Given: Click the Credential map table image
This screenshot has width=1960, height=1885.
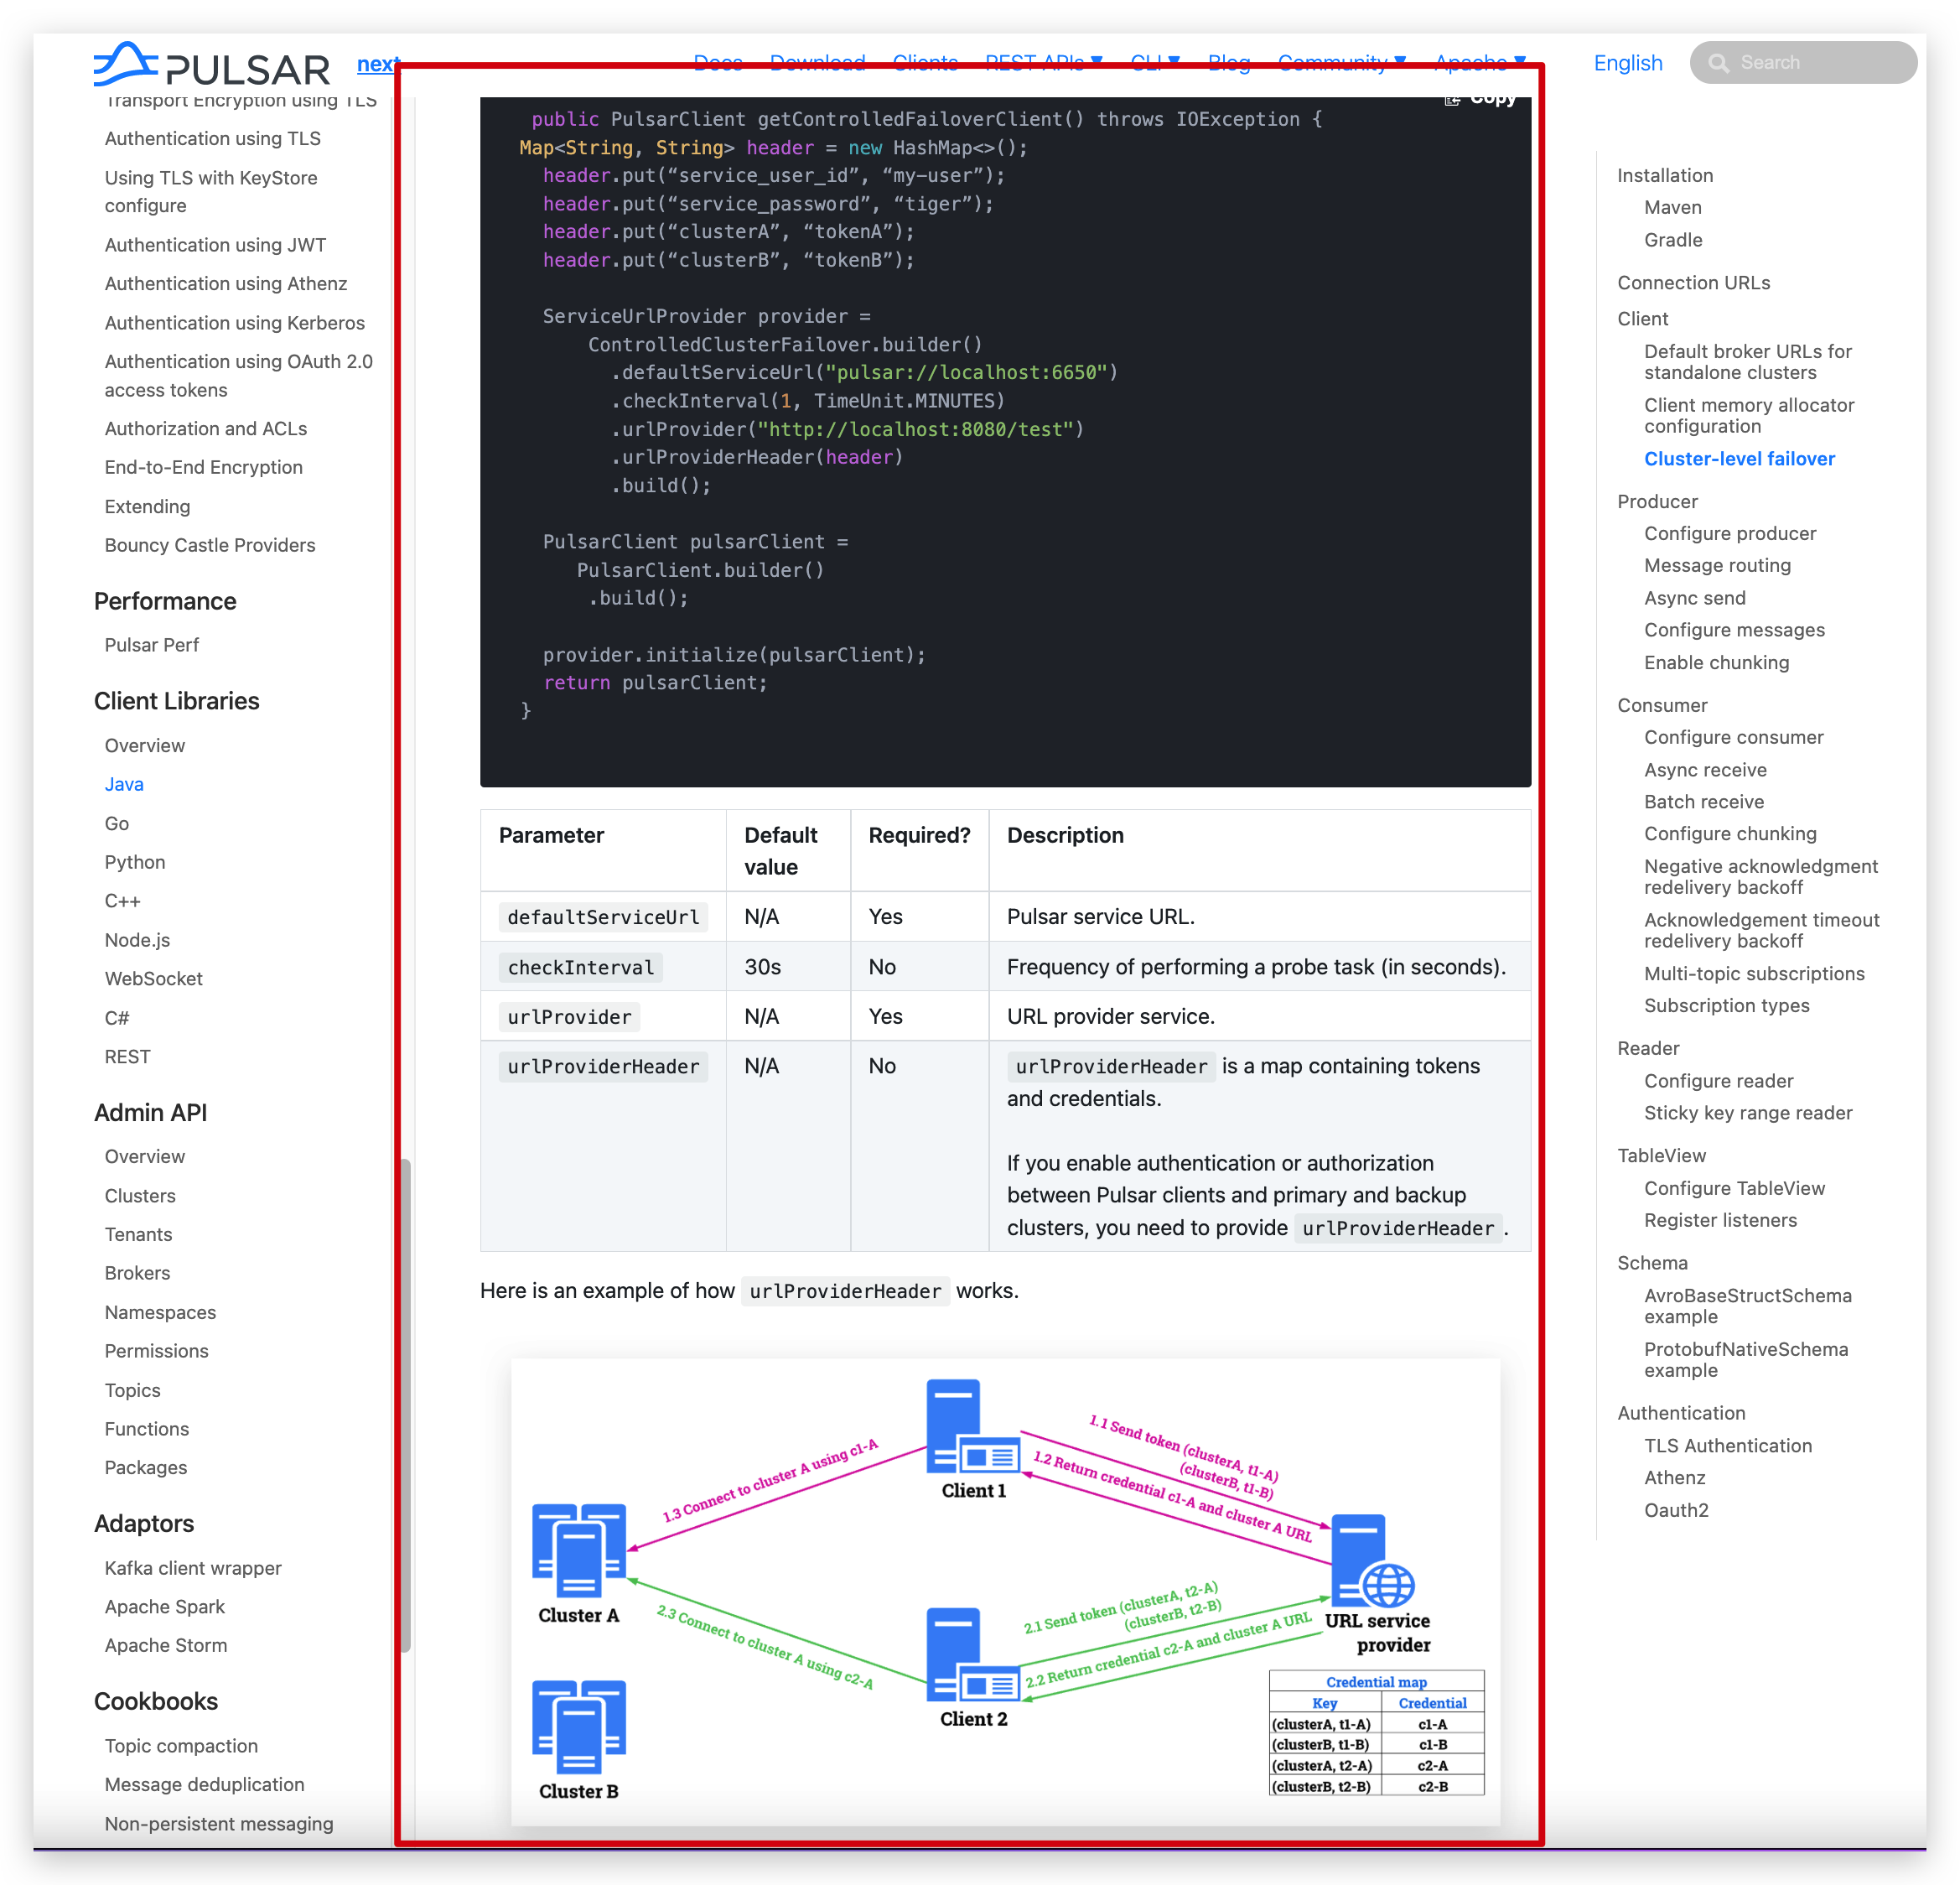Looking at the screenshot, I should coord(1376,1732).
